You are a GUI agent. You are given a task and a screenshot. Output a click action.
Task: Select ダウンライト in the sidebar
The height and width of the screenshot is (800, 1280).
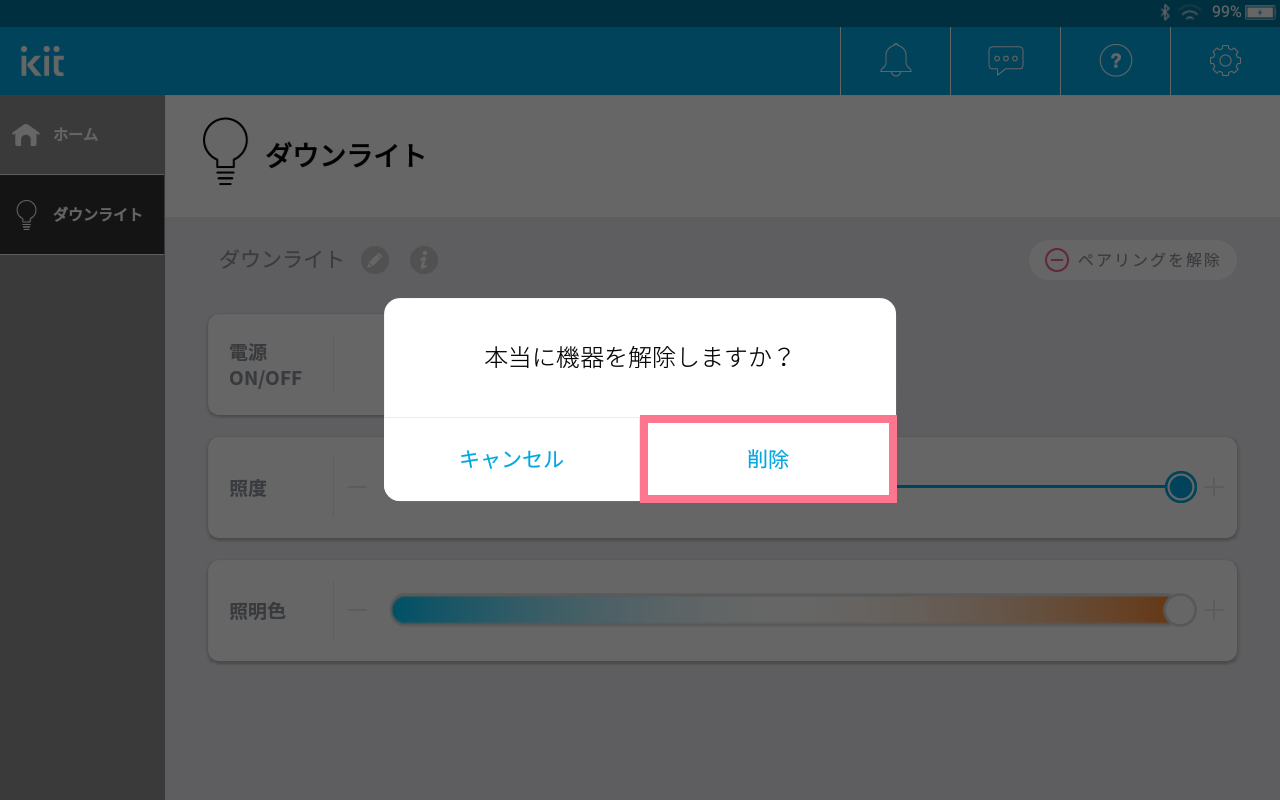click(x=82, y=214)
